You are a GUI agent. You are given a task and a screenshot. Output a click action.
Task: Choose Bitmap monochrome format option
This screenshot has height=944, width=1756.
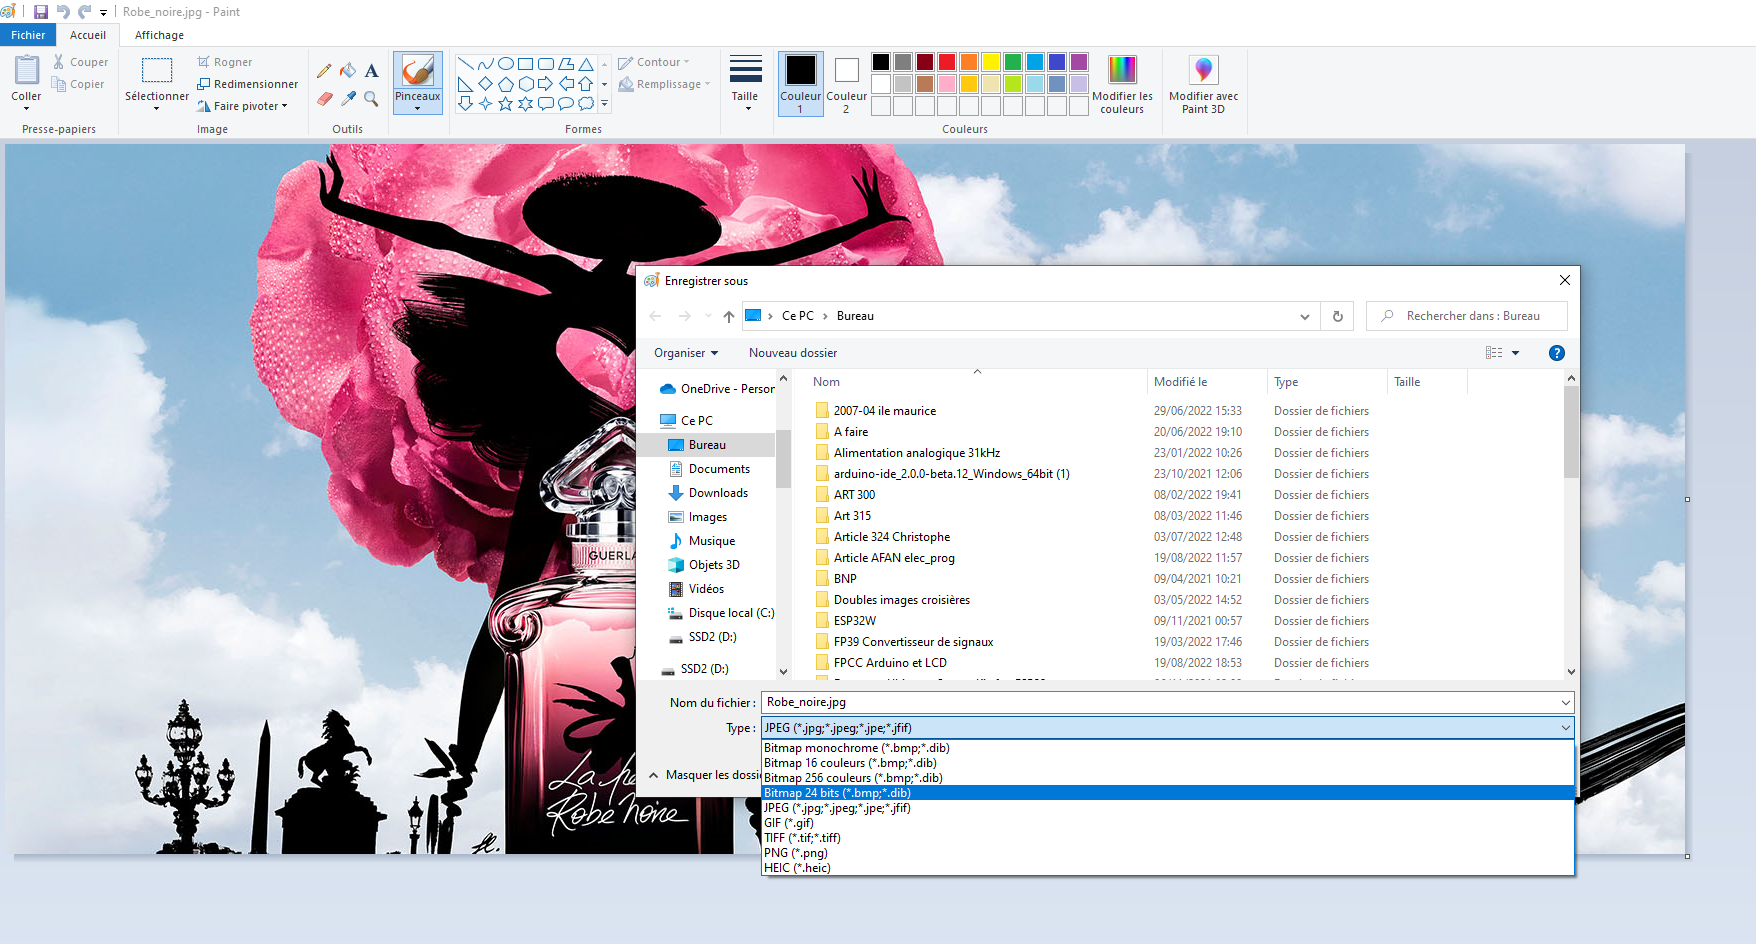click(1168, 748)
